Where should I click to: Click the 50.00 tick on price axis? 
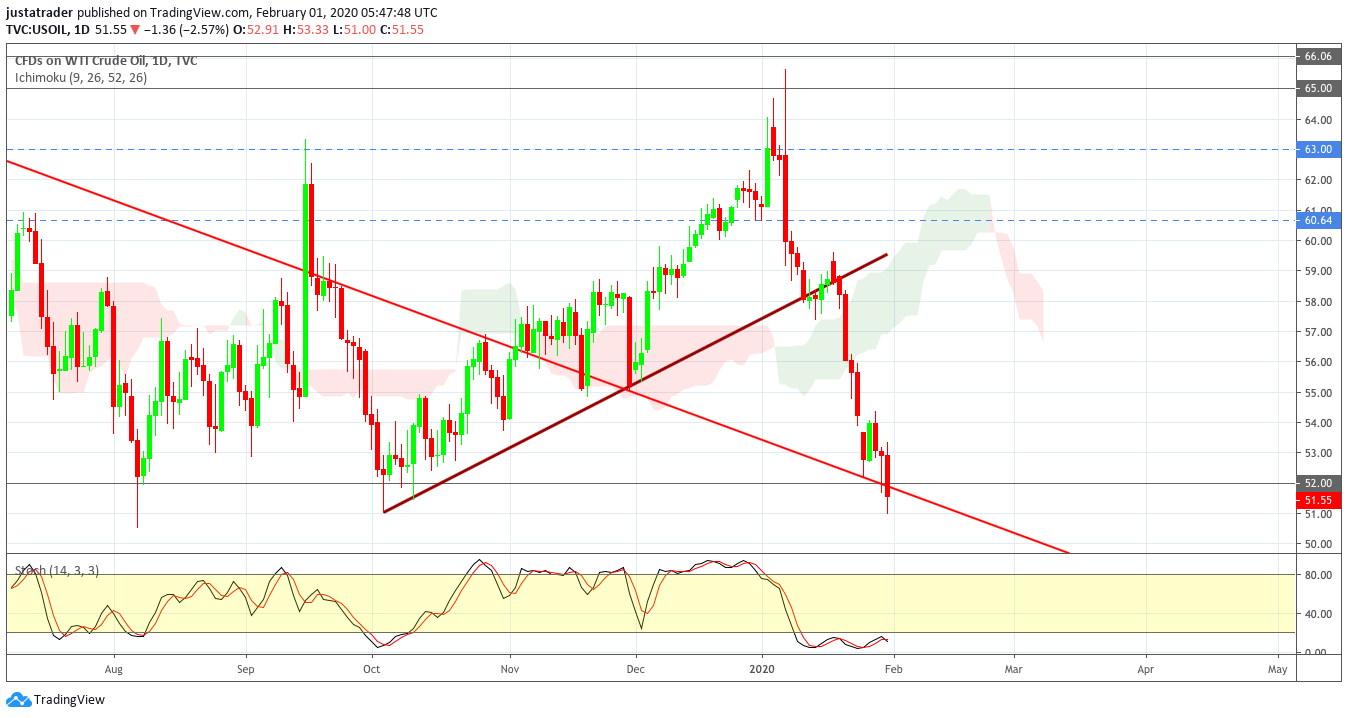(x=1318, y=545)
